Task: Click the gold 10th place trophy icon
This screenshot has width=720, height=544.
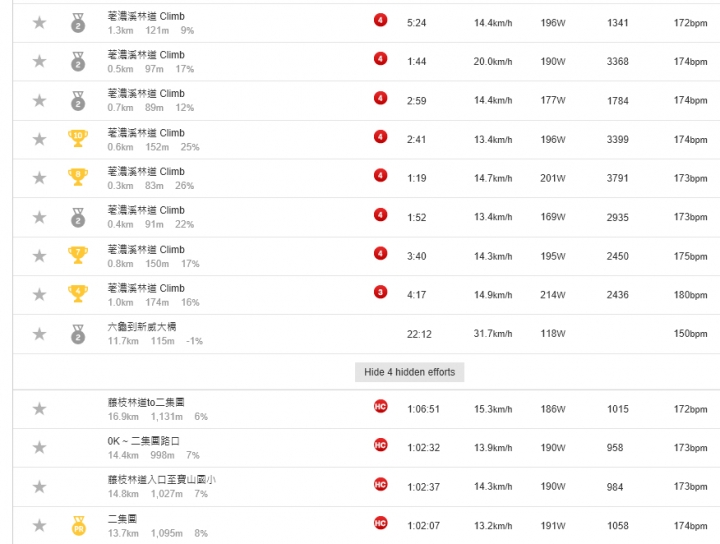Action: pyautogui.click(x=78, y=139)
